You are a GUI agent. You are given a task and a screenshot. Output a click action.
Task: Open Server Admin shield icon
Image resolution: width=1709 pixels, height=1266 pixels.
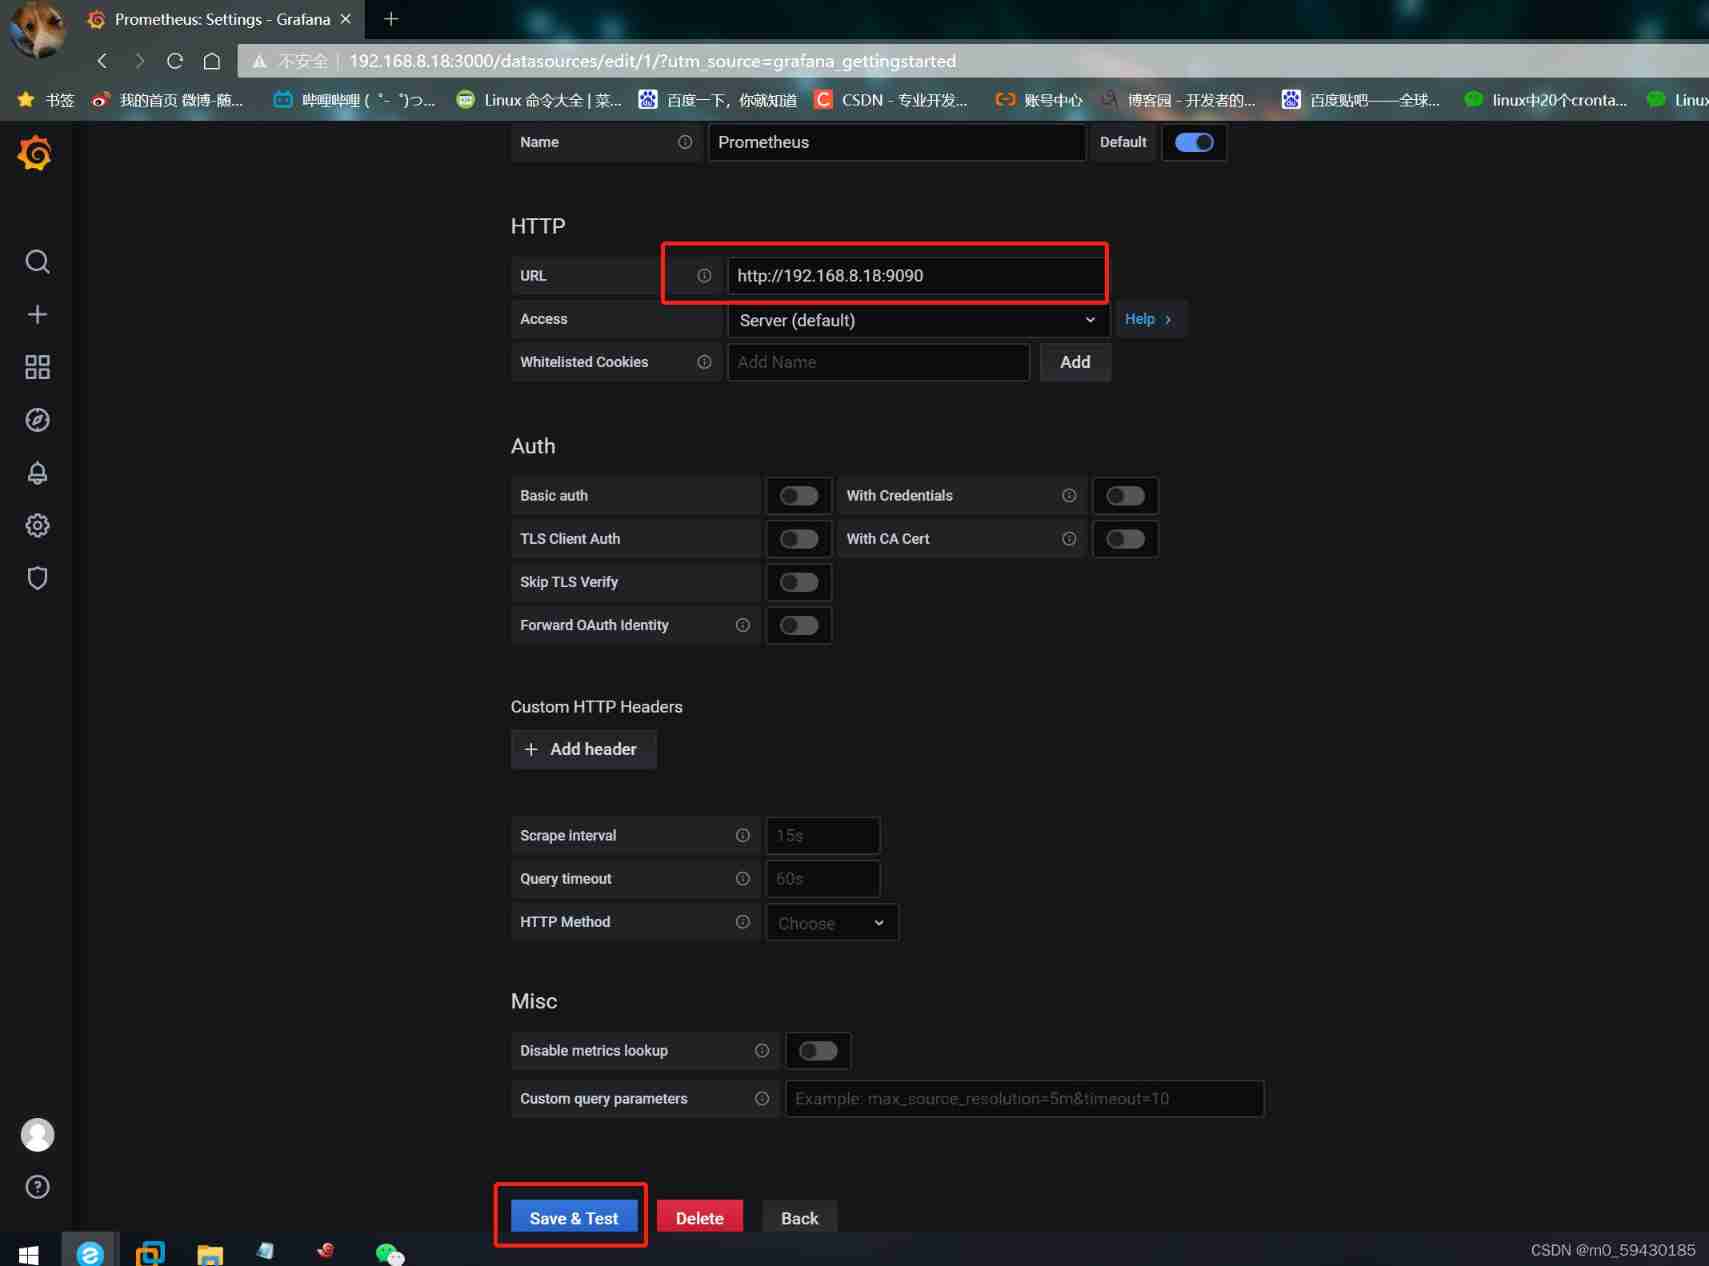click(x=37, y=578)
